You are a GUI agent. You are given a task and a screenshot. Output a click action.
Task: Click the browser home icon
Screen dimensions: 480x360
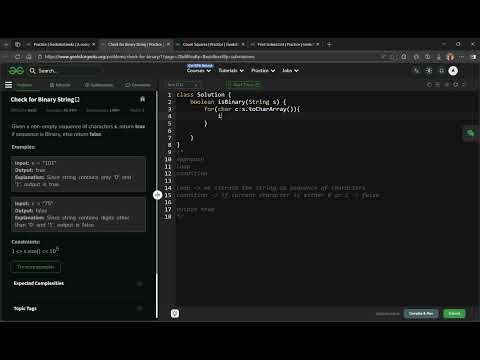(x=29, y=57)
